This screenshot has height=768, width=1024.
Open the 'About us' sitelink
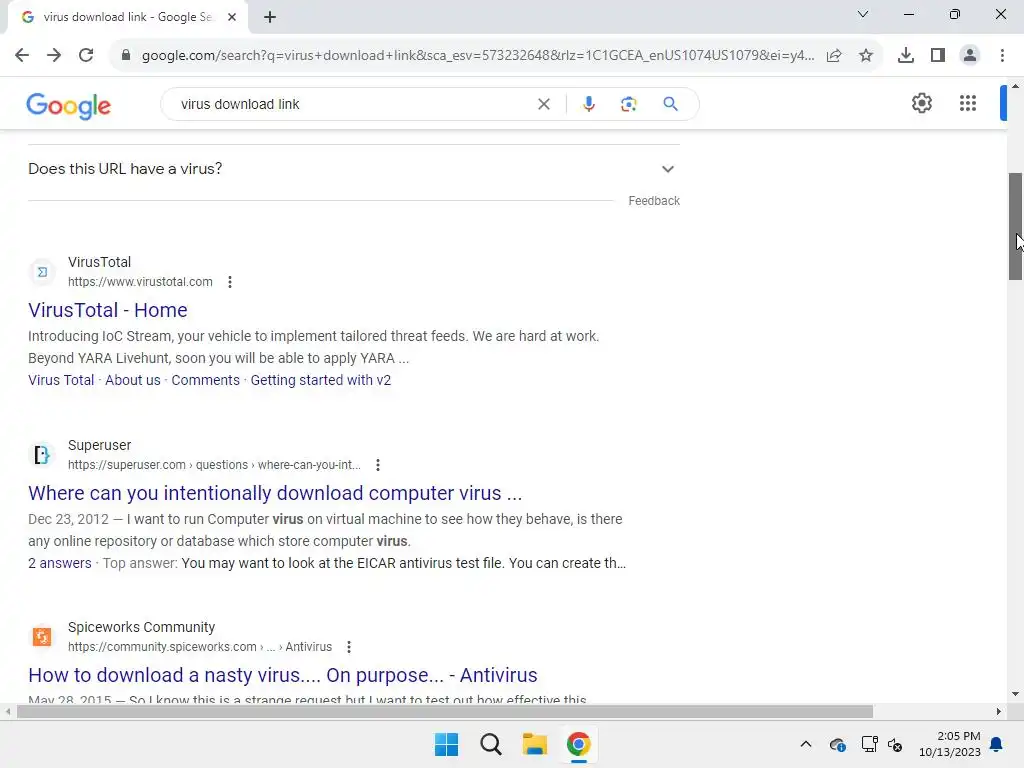[x=133, y=380]
